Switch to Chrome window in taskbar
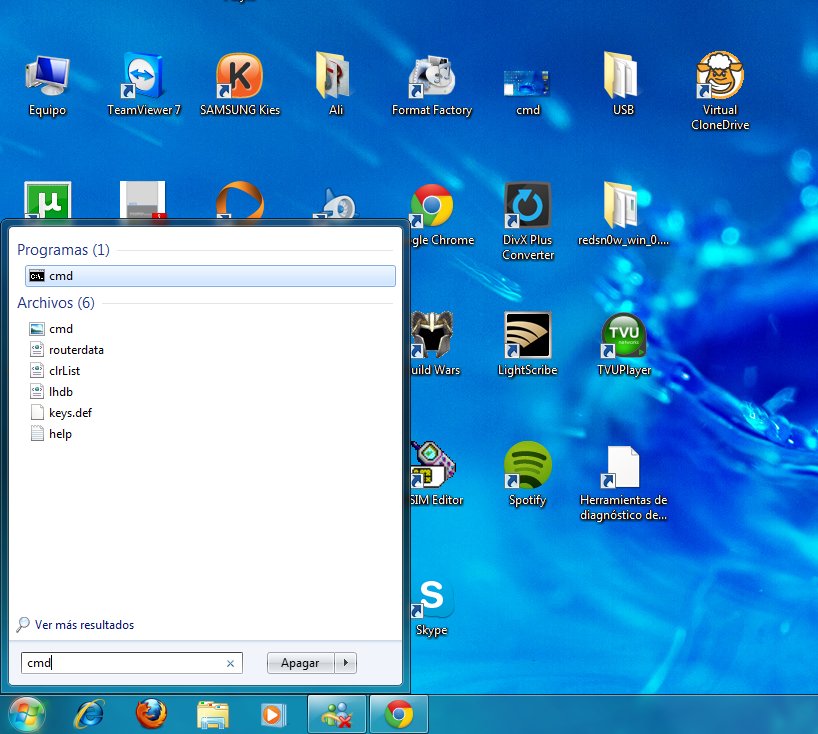Screen dimensions: 818x734 click(x=399, y=714)
